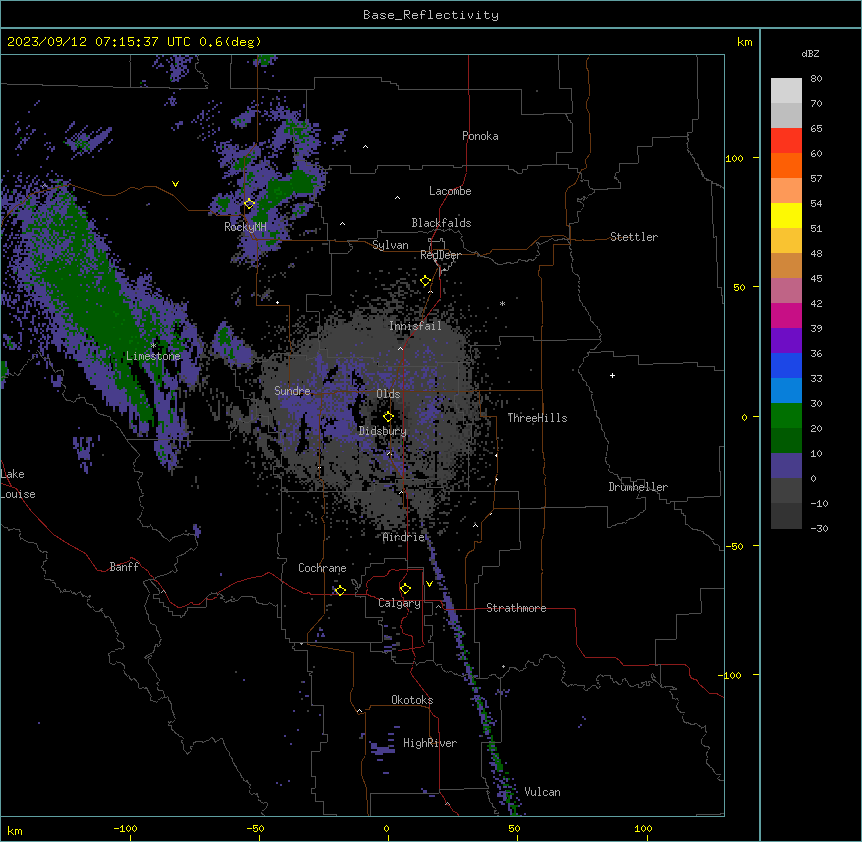Click the -30 value on dBZ scale

click(819, 528)
